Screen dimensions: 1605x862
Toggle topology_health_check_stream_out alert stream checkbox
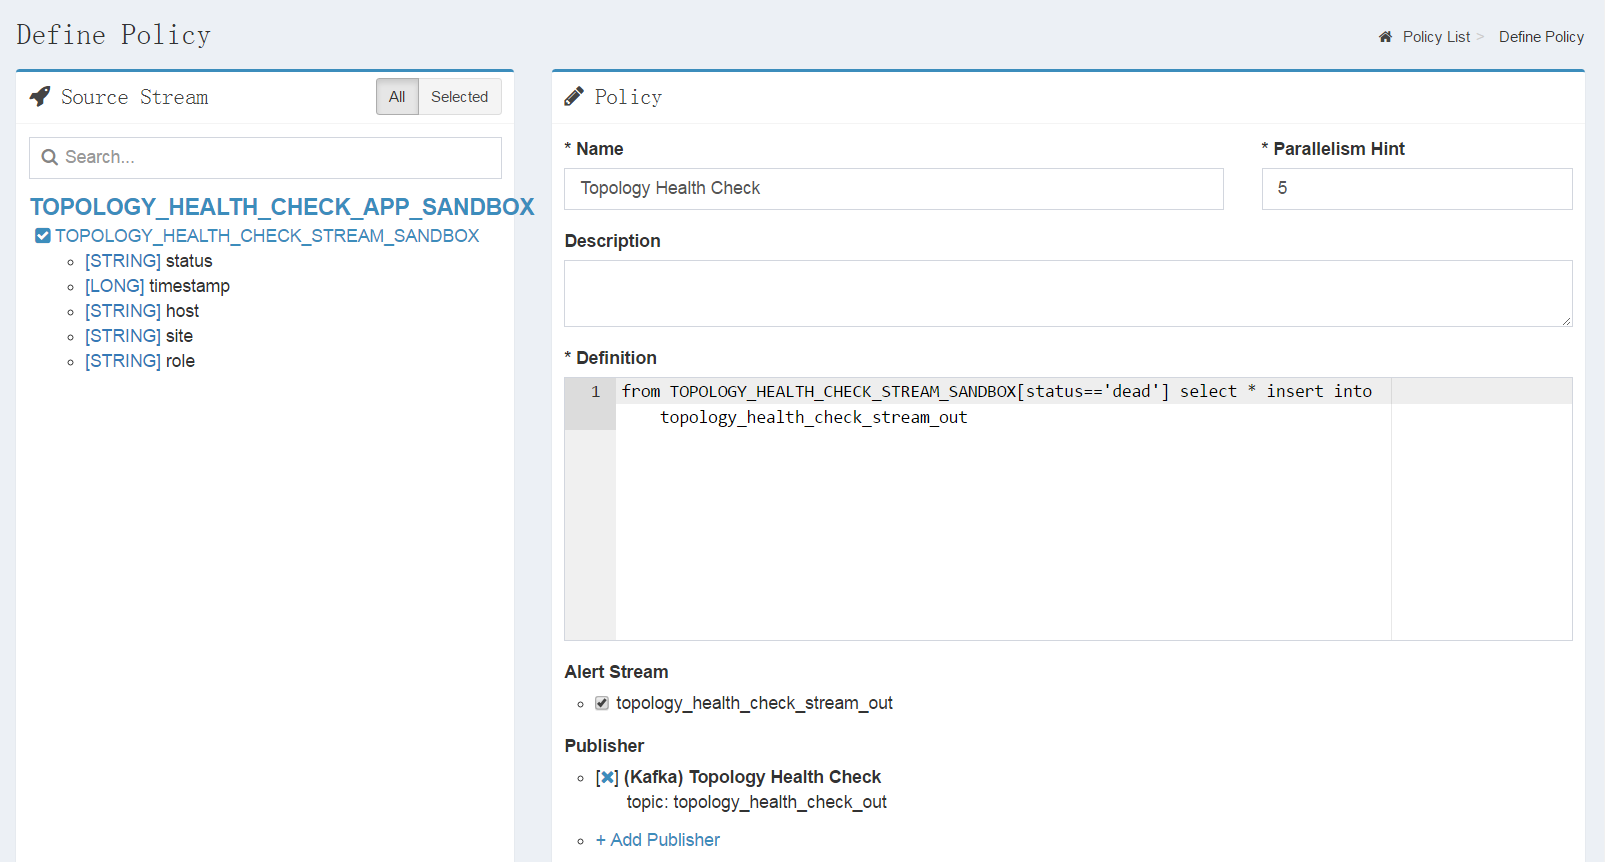pos(602,703)
